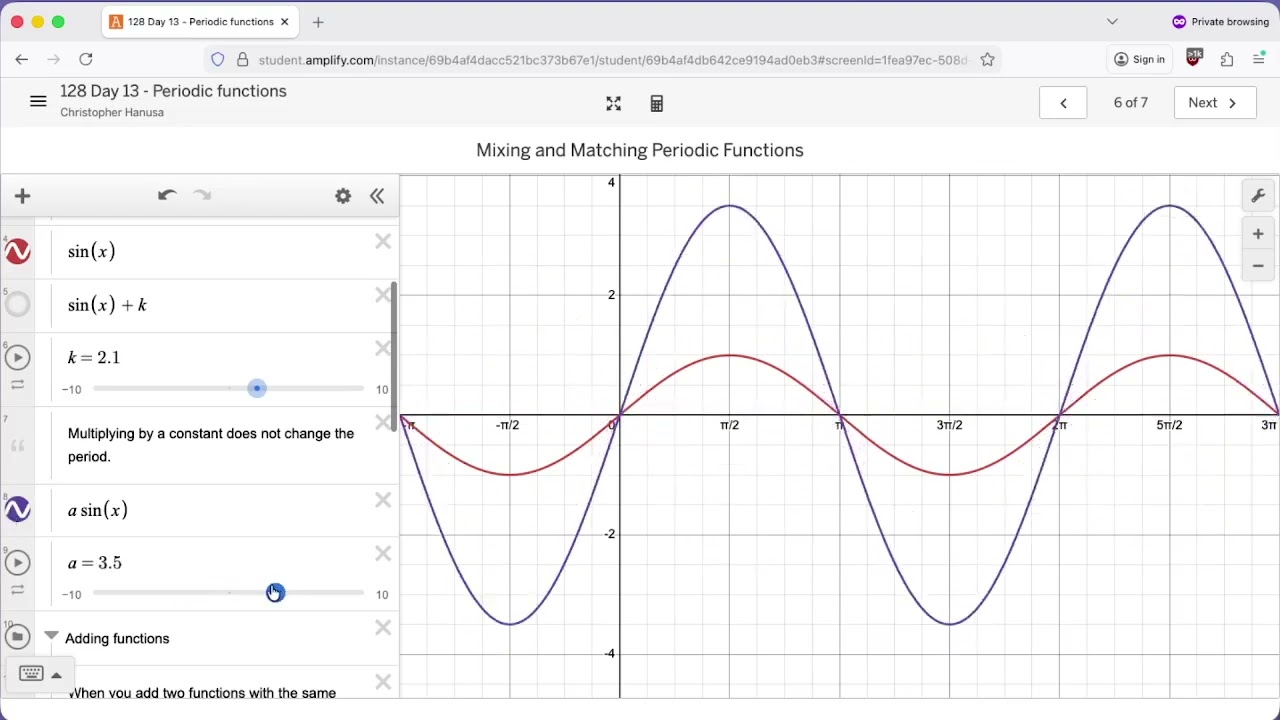The image size is (1280, 720).
Task: Click the a slider thumb
Action: click(275, 593)
